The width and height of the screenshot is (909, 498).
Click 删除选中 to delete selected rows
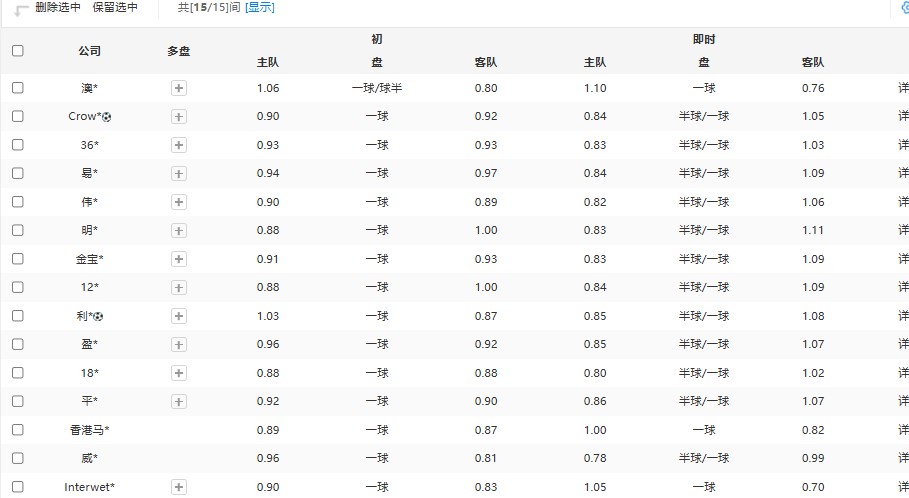coord(58,8)
